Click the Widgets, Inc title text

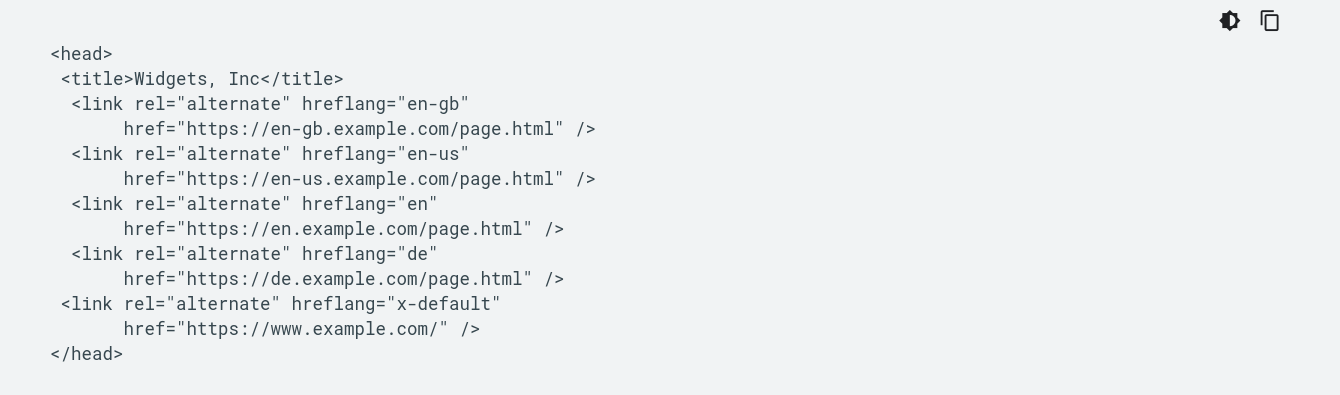pos(197,79)
